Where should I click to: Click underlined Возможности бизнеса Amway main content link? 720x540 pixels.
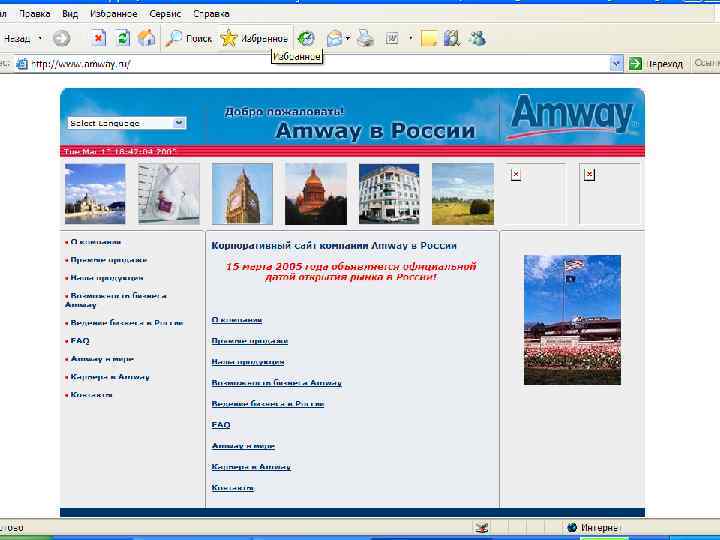point(276,382)
